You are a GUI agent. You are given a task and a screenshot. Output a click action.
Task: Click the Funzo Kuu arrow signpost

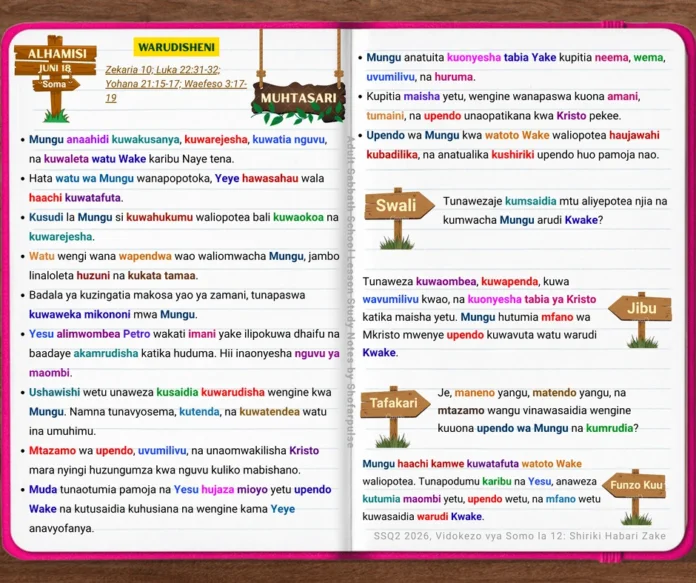tap(635, 496)
